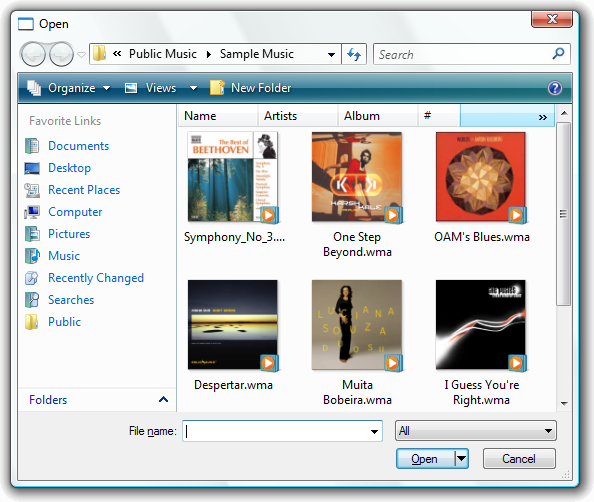Open Desktop in Favorite Links
Screen dimensions: 594x502
click(69, 168)
